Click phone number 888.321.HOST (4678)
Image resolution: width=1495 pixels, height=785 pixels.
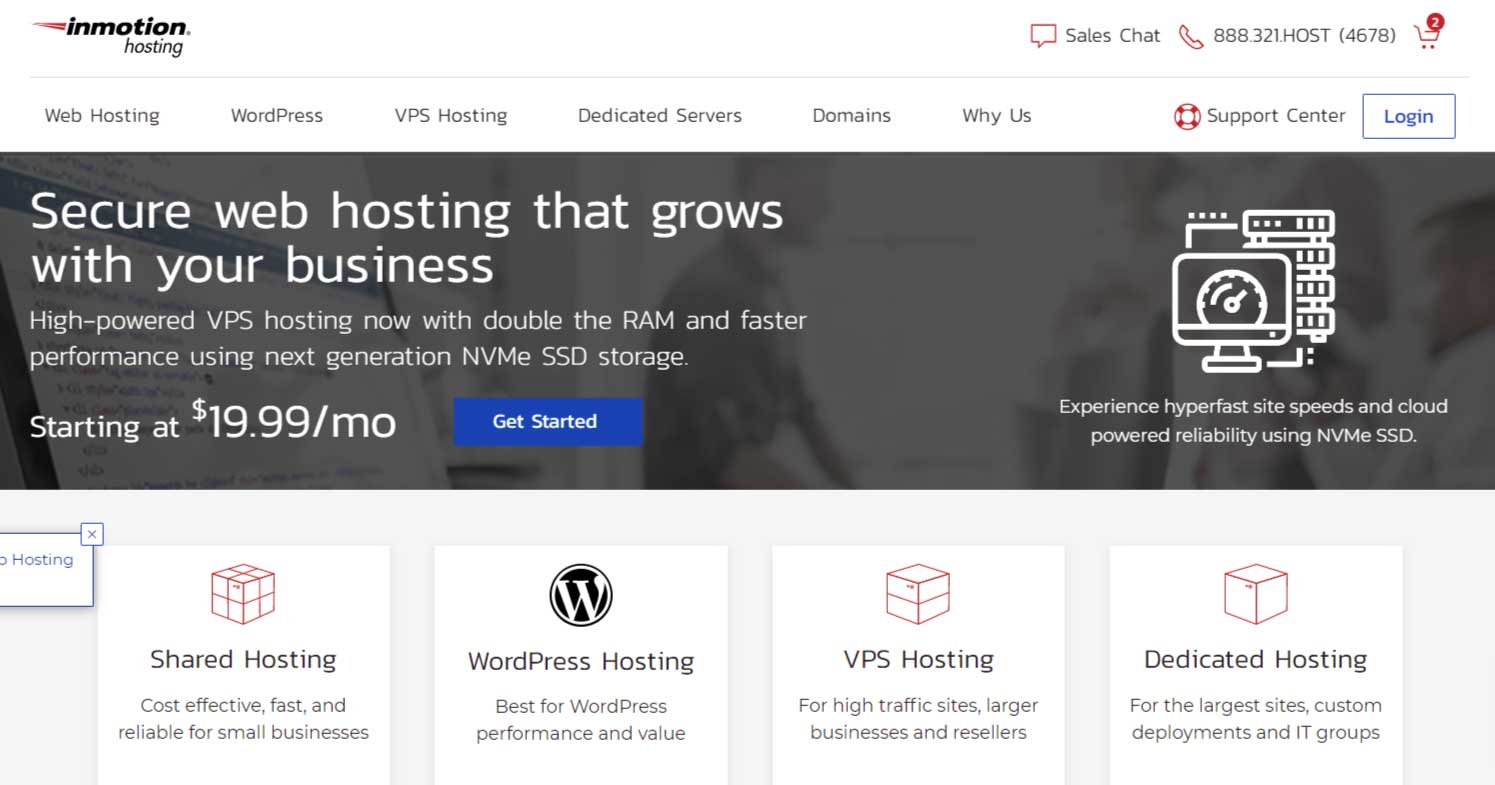tap(1304, 36)
